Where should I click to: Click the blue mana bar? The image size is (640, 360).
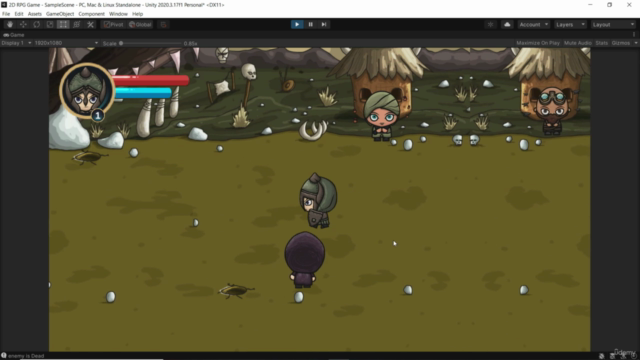coord(142,93)
